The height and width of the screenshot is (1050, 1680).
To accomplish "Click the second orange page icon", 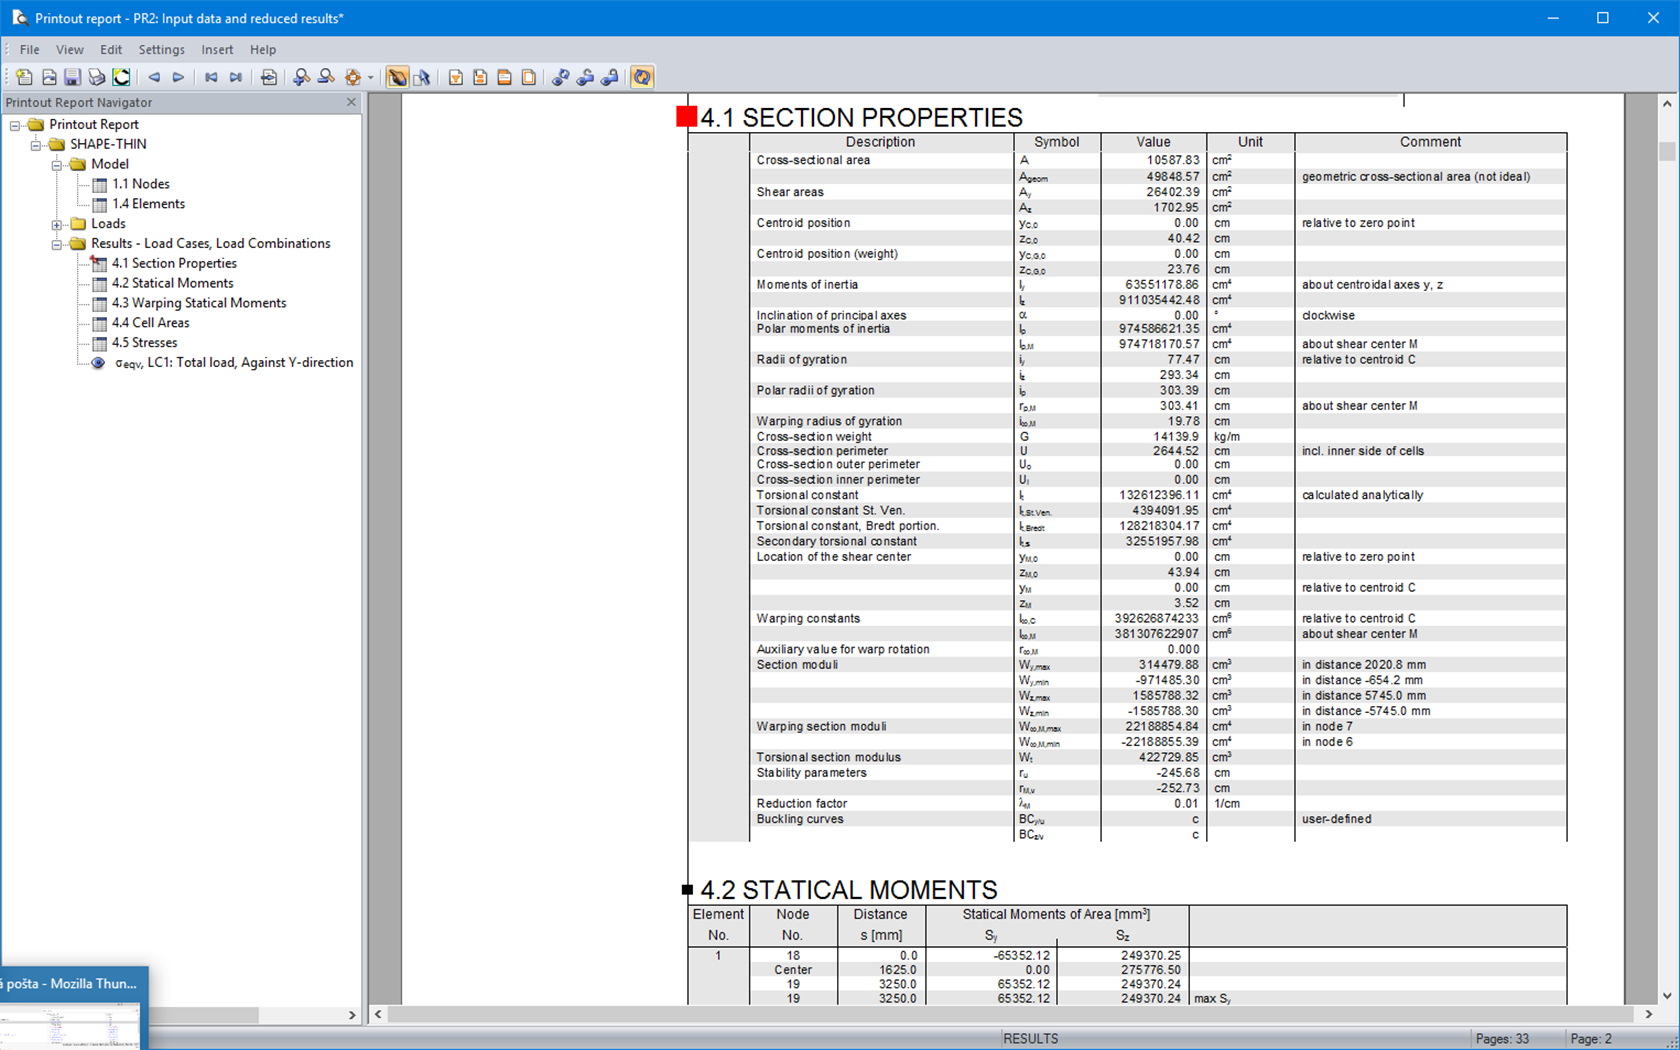I will pos(480,77).
